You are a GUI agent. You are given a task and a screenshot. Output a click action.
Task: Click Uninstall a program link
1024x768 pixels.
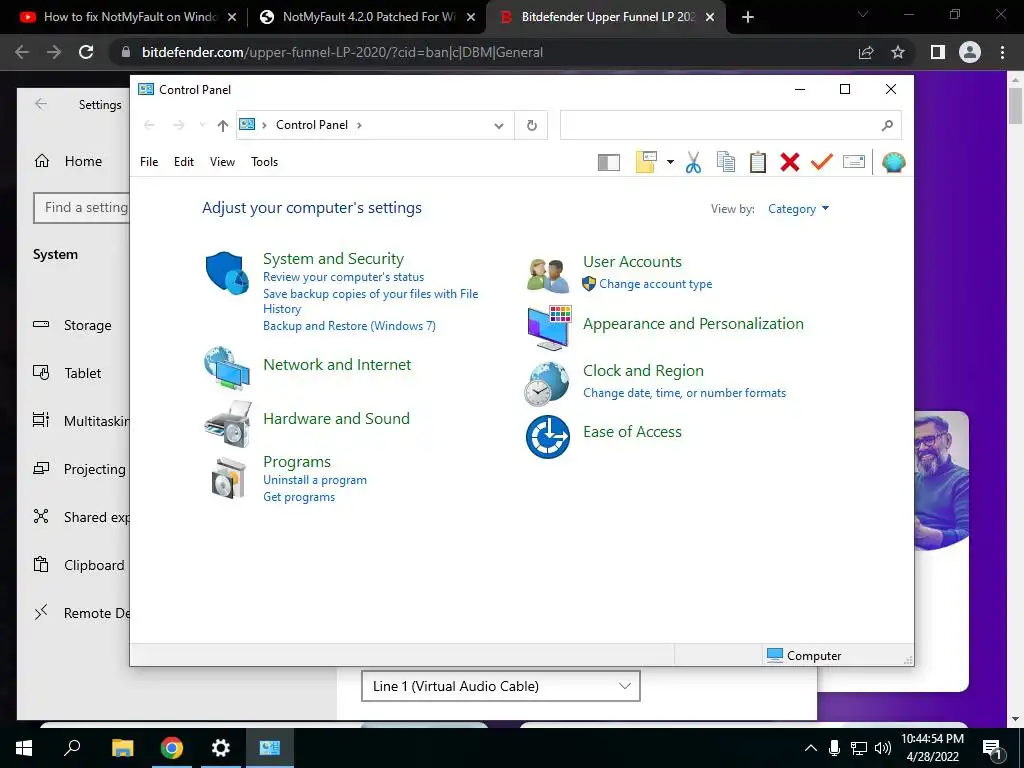pyautogui.click(x=315, y=480)
